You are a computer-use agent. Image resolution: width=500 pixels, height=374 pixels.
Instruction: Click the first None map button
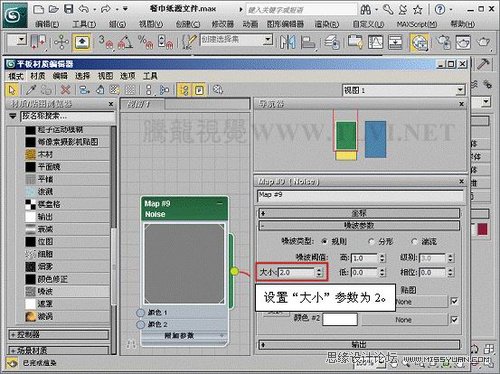click(x=421, y=302)
